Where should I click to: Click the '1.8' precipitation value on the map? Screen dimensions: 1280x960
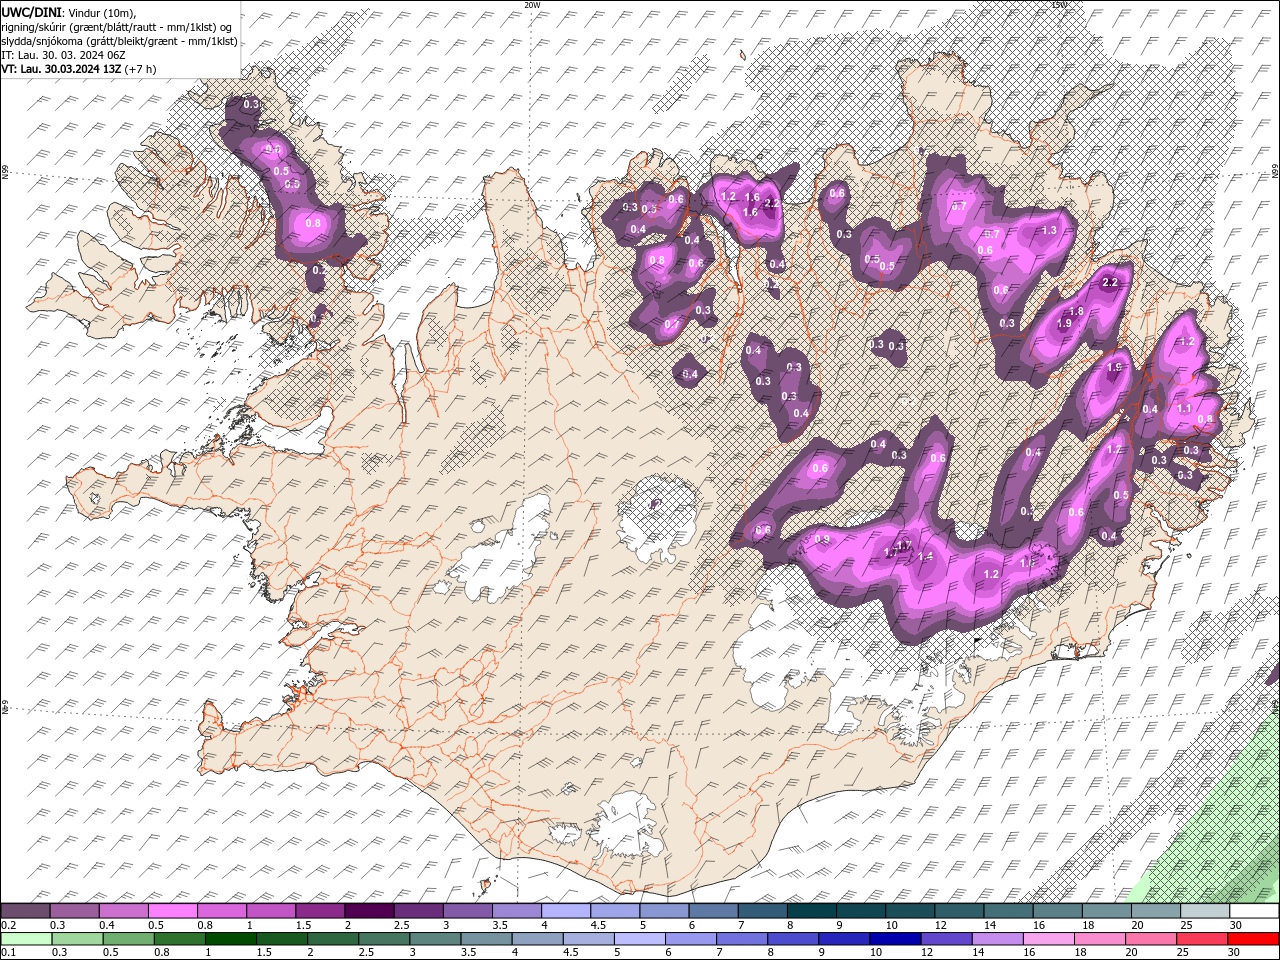(1077, 312)
